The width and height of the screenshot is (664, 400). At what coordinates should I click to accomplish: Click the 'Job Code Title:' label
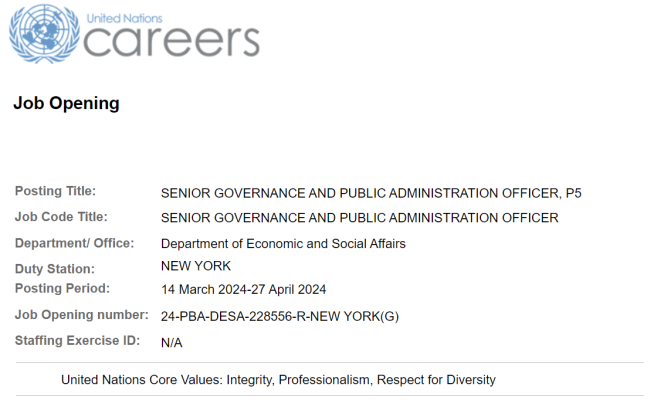(61, 217)
